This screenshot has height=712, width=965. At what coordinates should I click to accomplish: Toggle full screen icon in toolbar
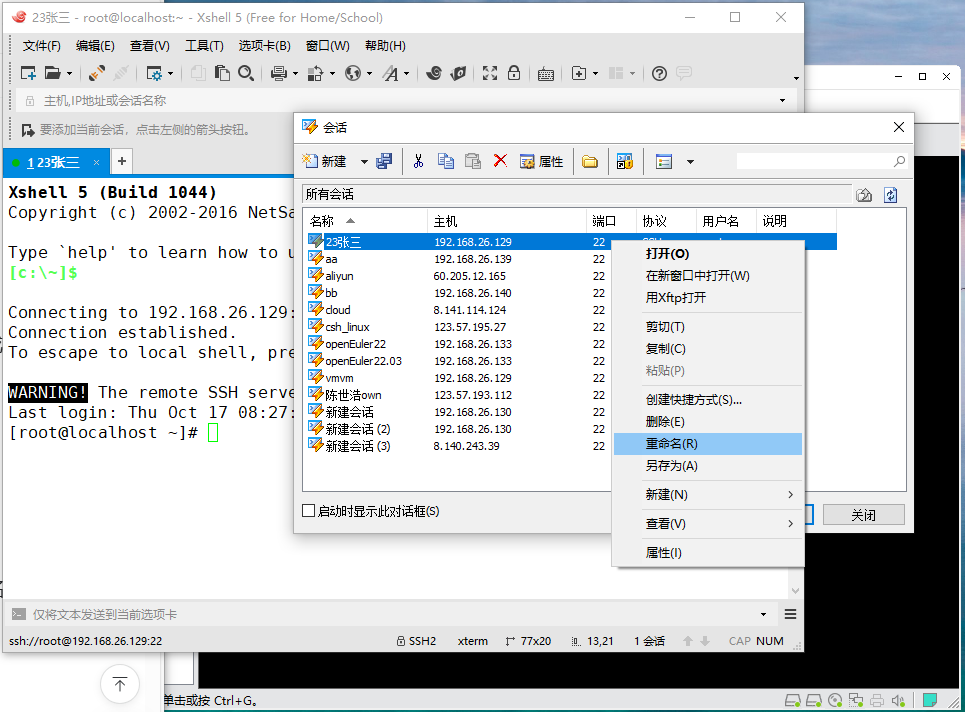(x=490, y=73)
